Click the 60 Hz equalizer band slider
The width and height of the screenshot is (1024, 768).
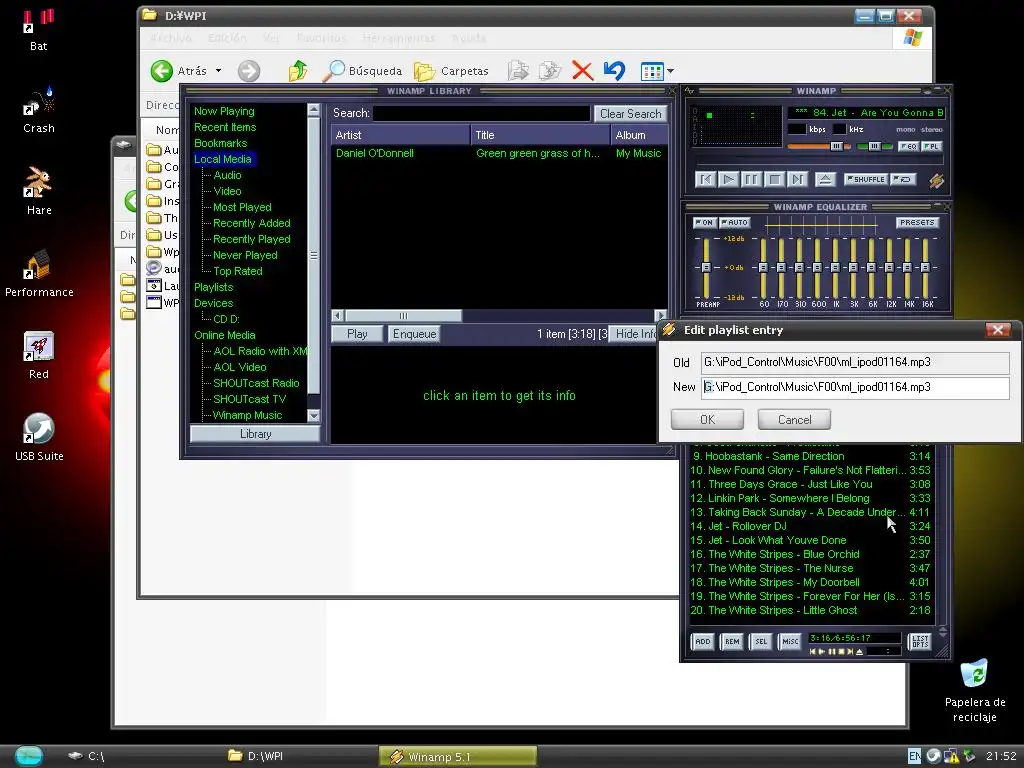click(763, 268)
